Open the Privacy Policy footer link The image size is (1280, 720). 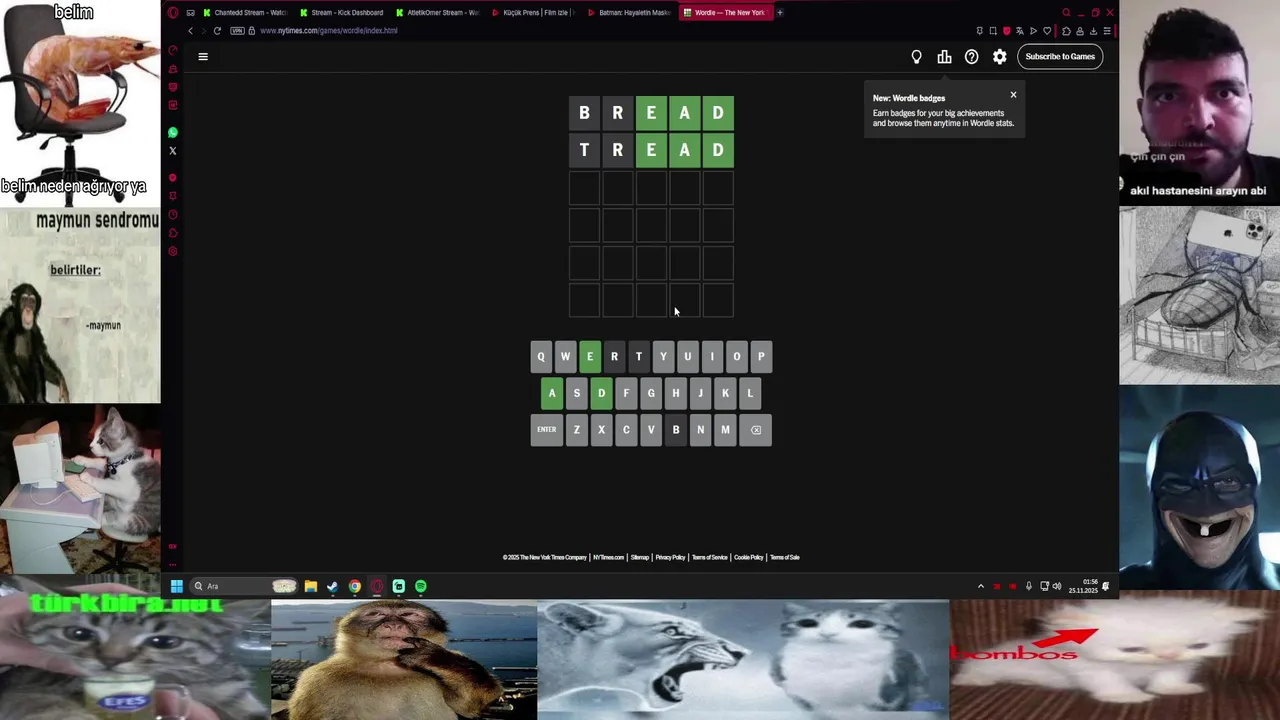click(x=670, y=558)
